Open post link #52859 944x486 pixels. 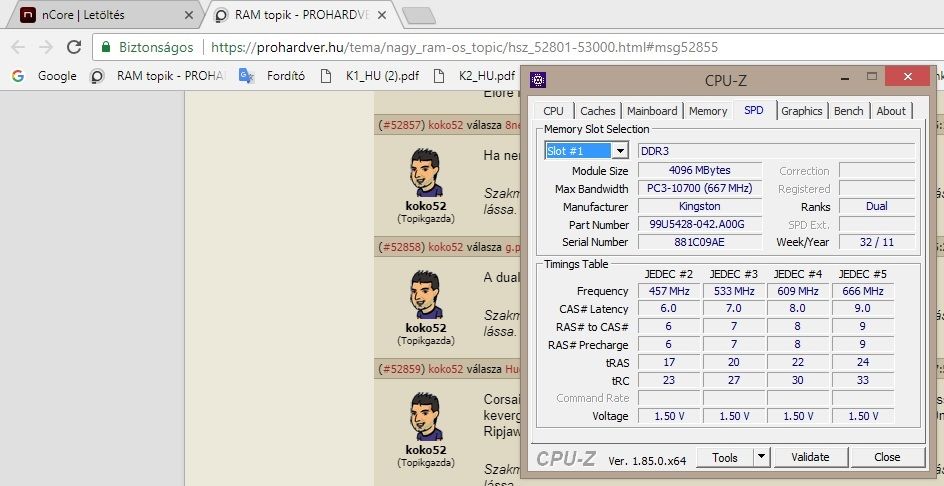402,369
